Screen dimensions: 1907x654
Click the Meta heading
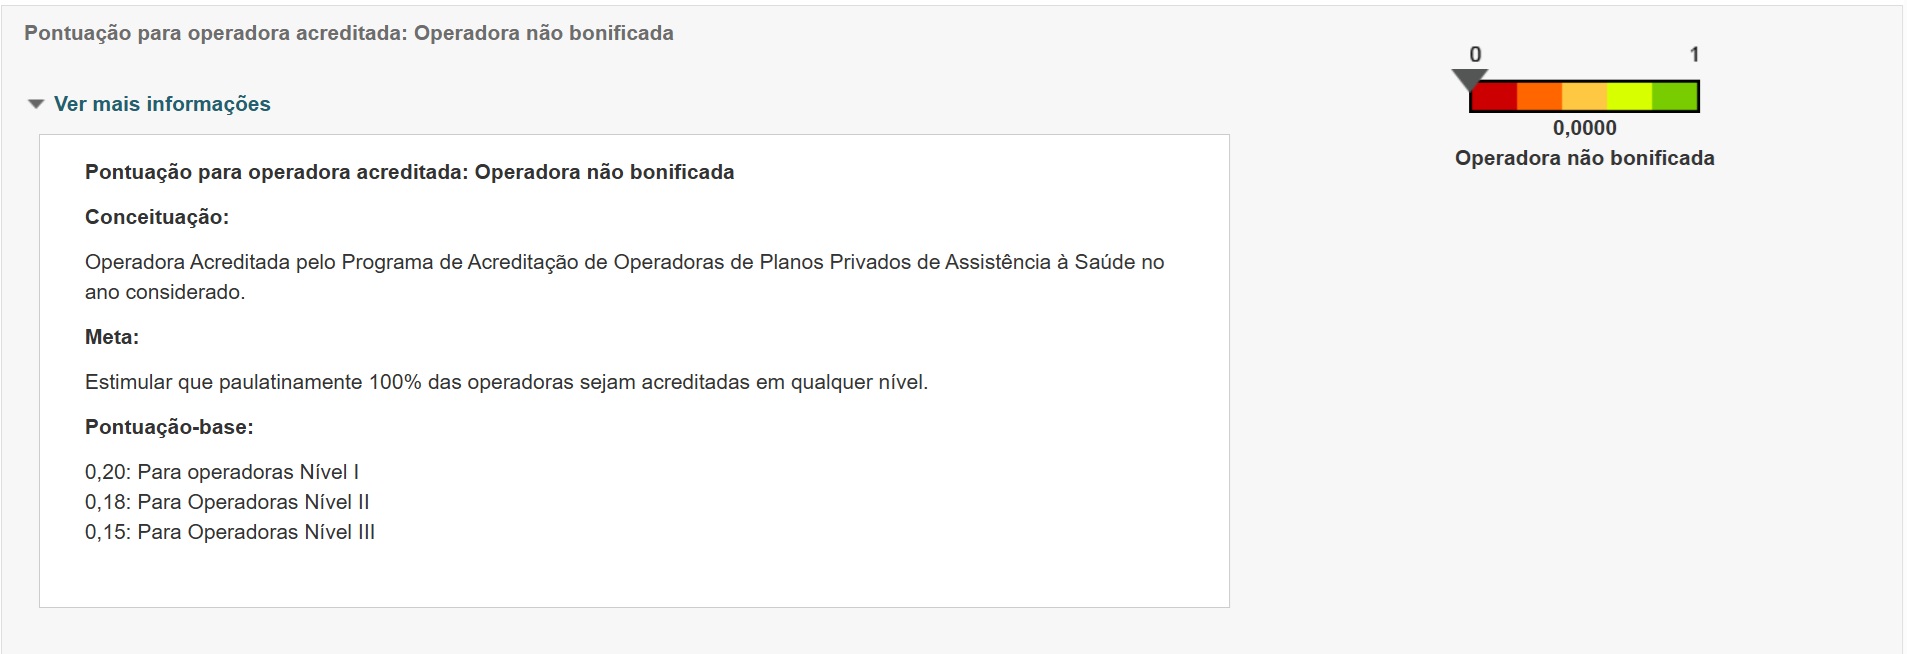pyautogui.click(x=112, y=337)
